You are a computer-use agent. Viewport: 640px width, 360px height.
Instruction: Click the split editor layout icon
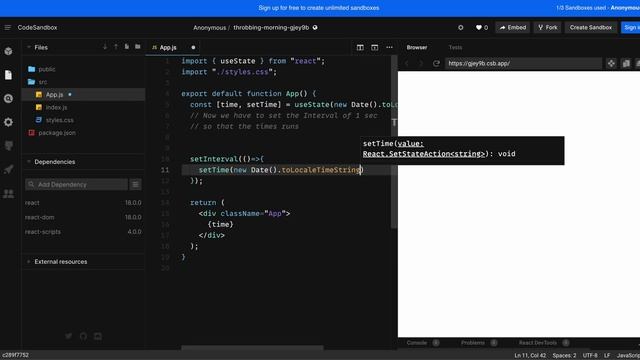pos(360,47)
